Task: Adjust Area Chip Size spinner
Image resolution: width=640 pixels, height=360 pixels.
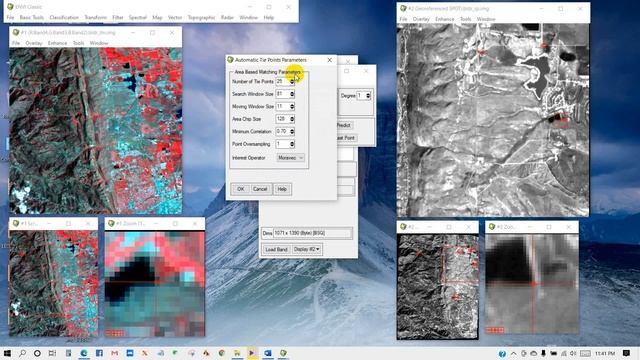Action: (292, 119)
